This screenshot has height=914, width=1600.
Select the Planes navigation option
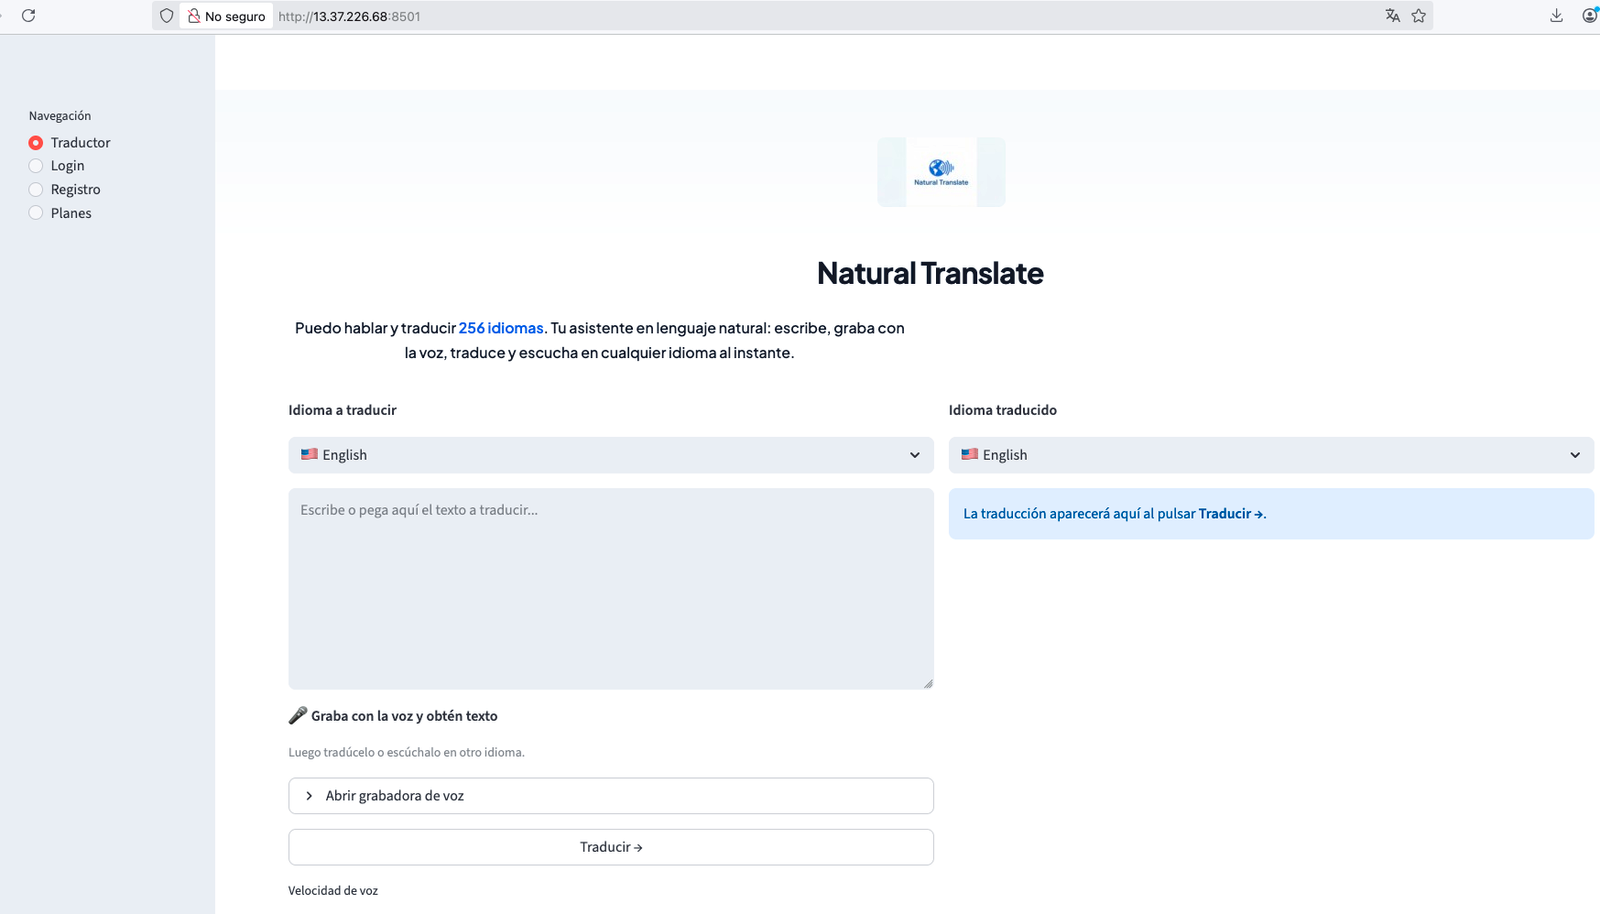(36, 213)
